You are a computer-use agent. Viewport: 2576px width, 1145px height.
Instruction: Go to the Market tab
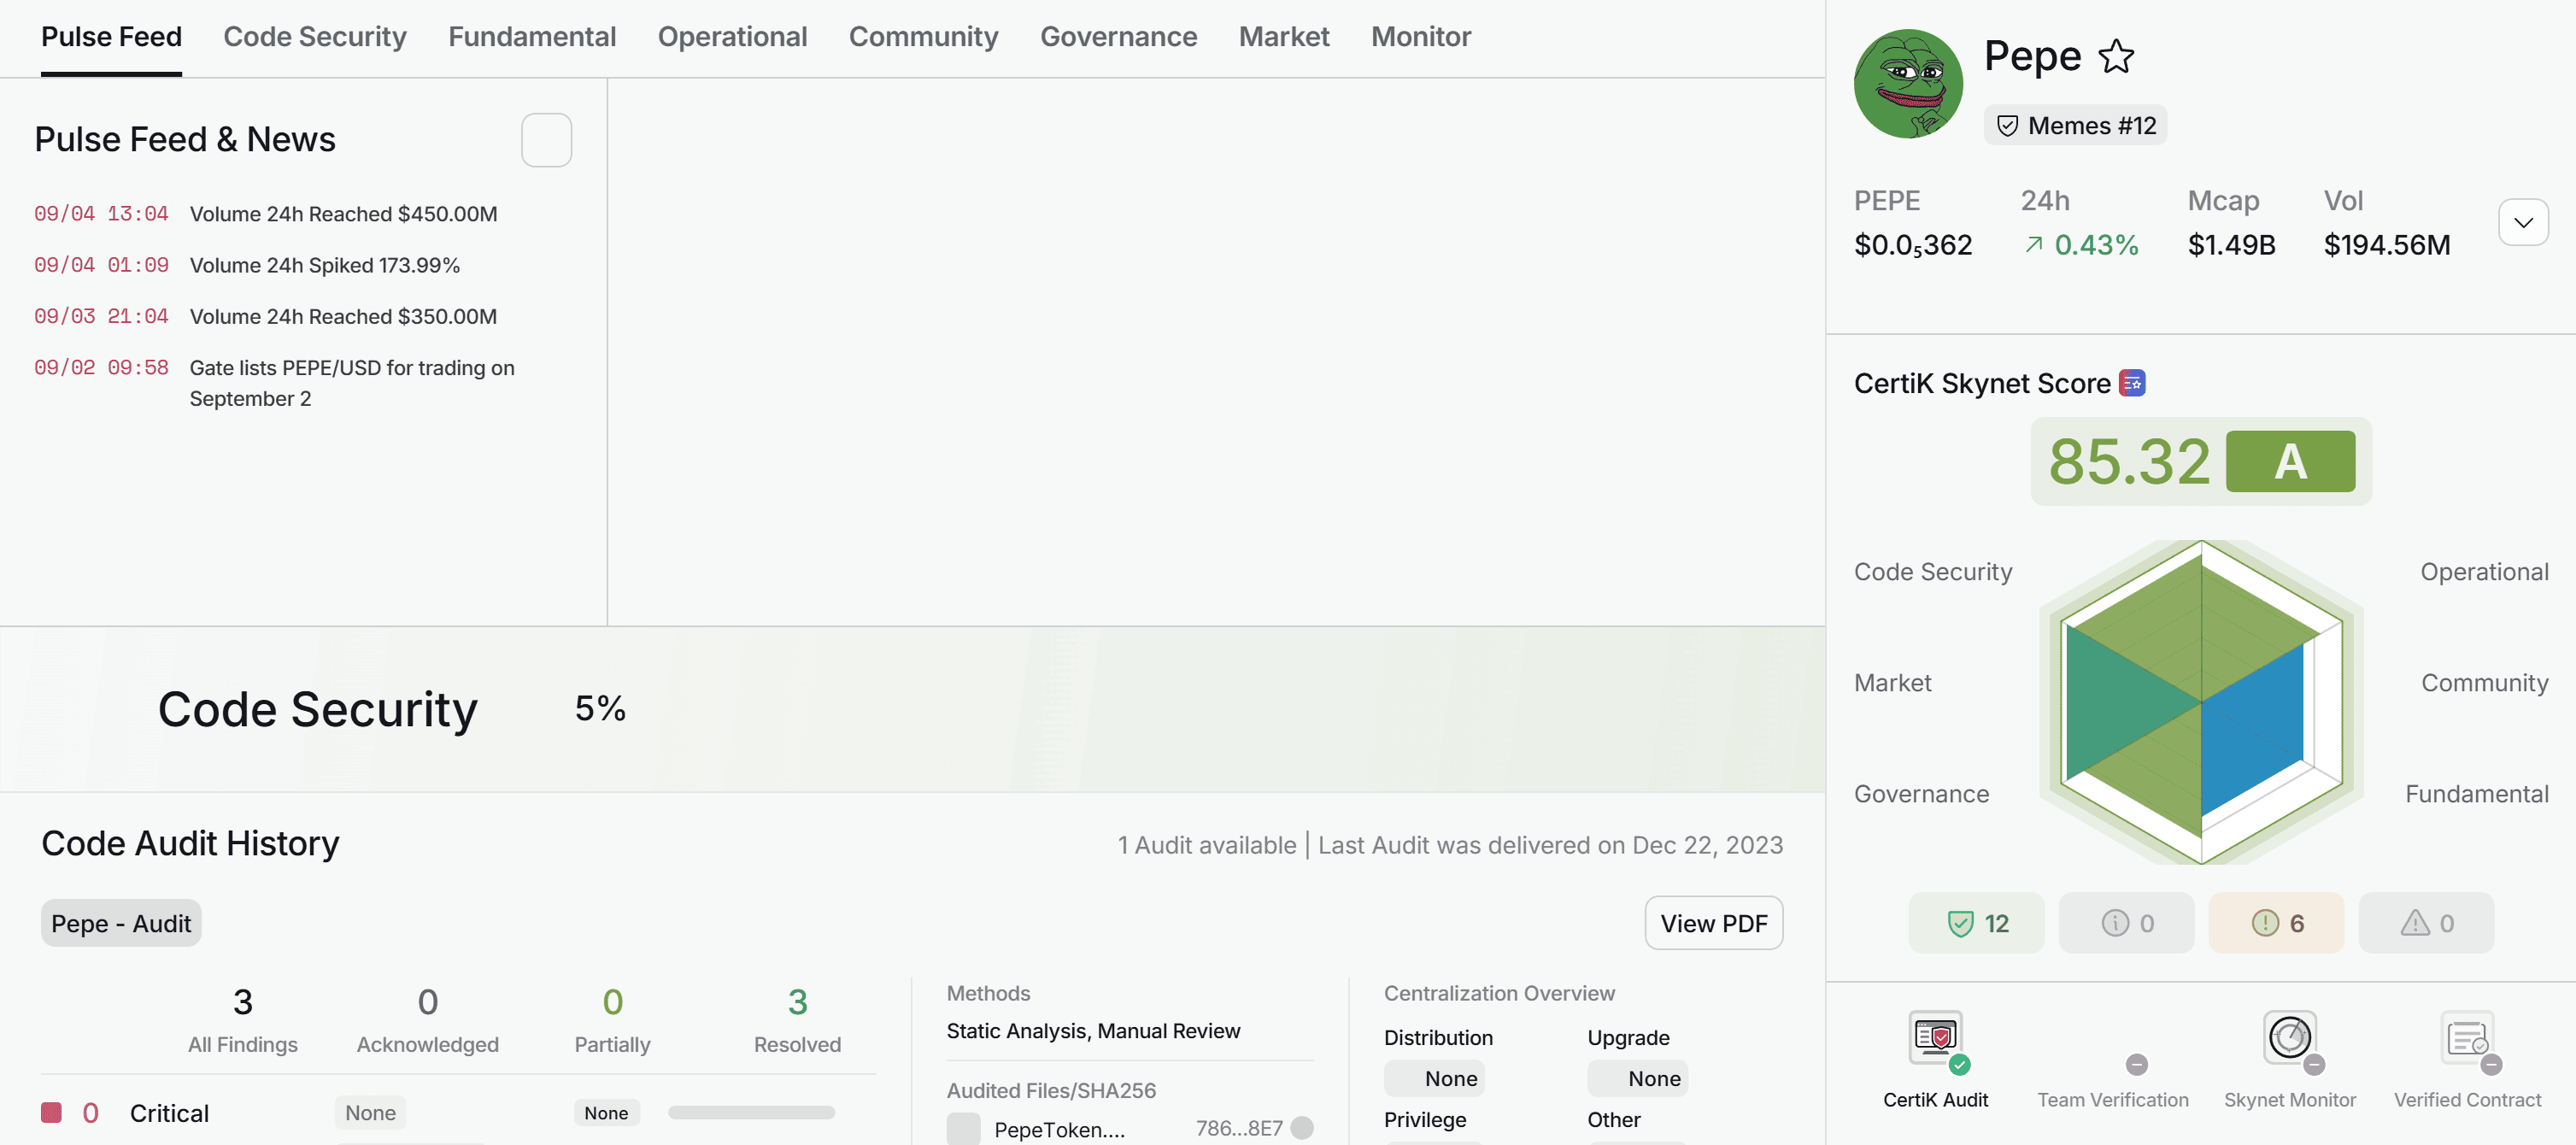click(x=1285, y=37)
